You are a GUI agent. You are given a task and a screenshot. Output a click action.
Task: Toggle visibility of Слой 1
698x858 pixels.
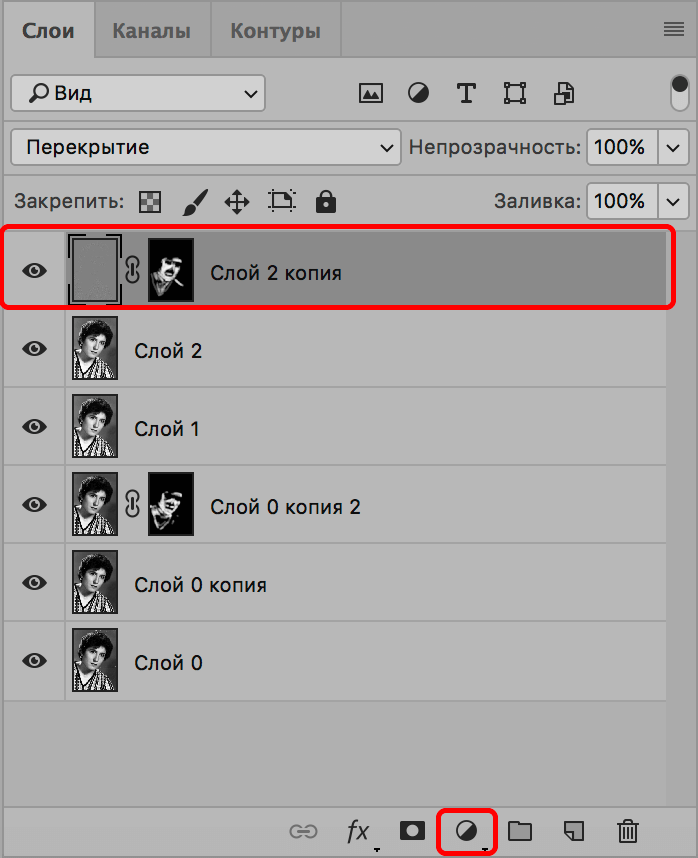[35, 426]
